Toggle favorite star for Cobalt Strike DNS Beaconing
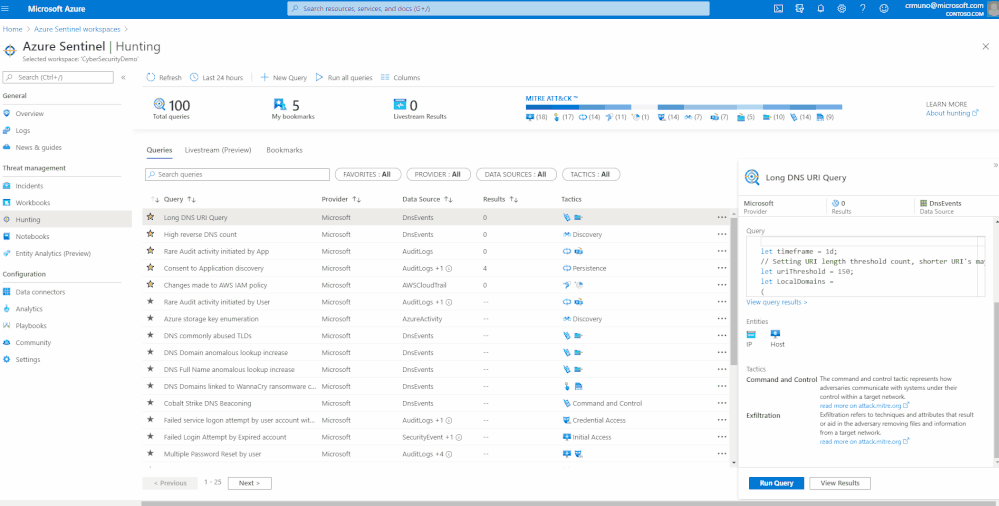999x506 pixels. [x=150, y=403]
